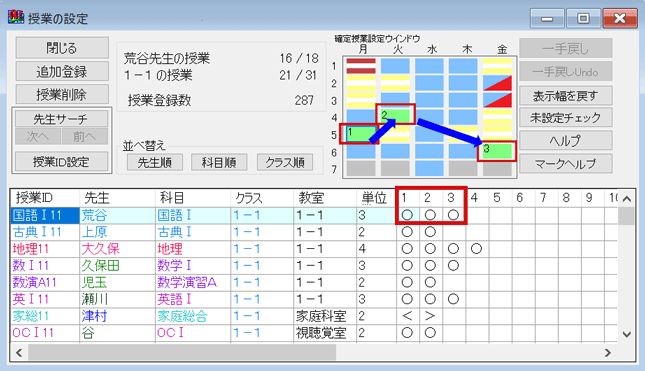This screenshot has width=645, height=371.
Task: Select the 授業ID column header
Action: (x=44, y=198)
